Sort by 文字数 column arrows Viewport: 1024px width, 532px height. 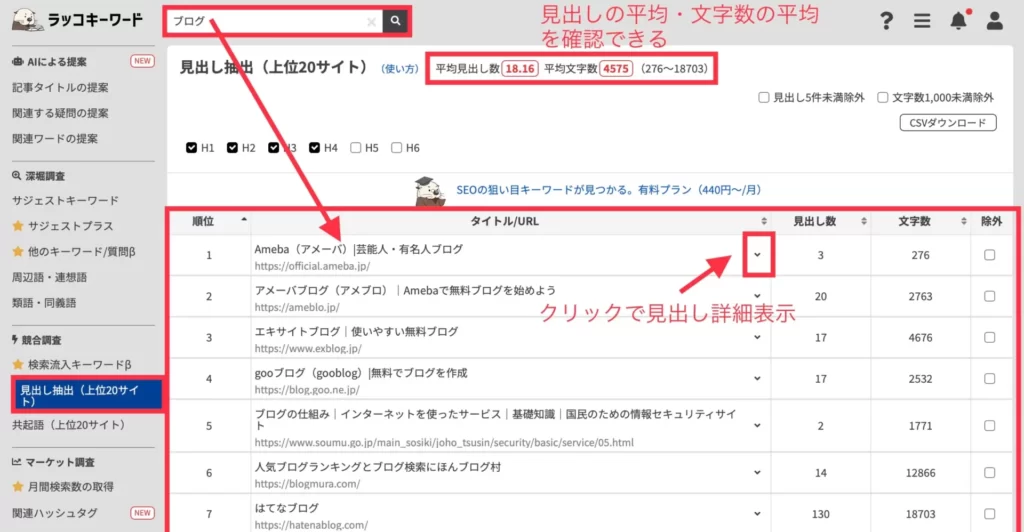(963, 221)
